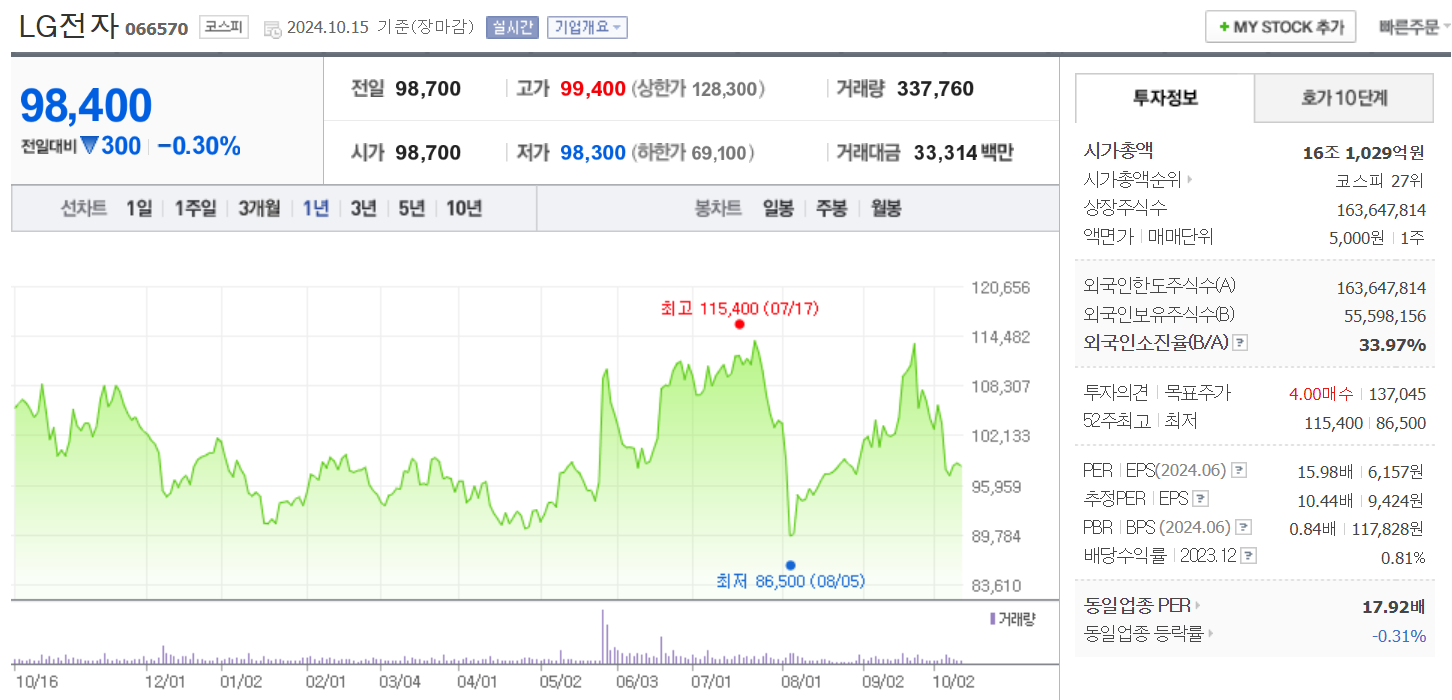The height and width of the screenshot is (700, 1452).
Task: Click the investment opinion 4.00매수
Action: tap(1321, 394)
